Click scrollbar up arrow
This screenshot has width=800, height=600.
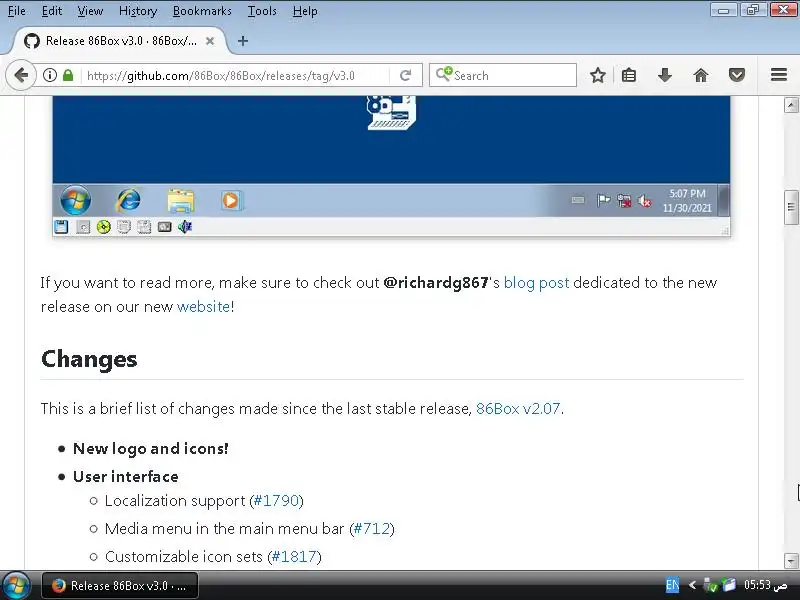tap(791, 105)
